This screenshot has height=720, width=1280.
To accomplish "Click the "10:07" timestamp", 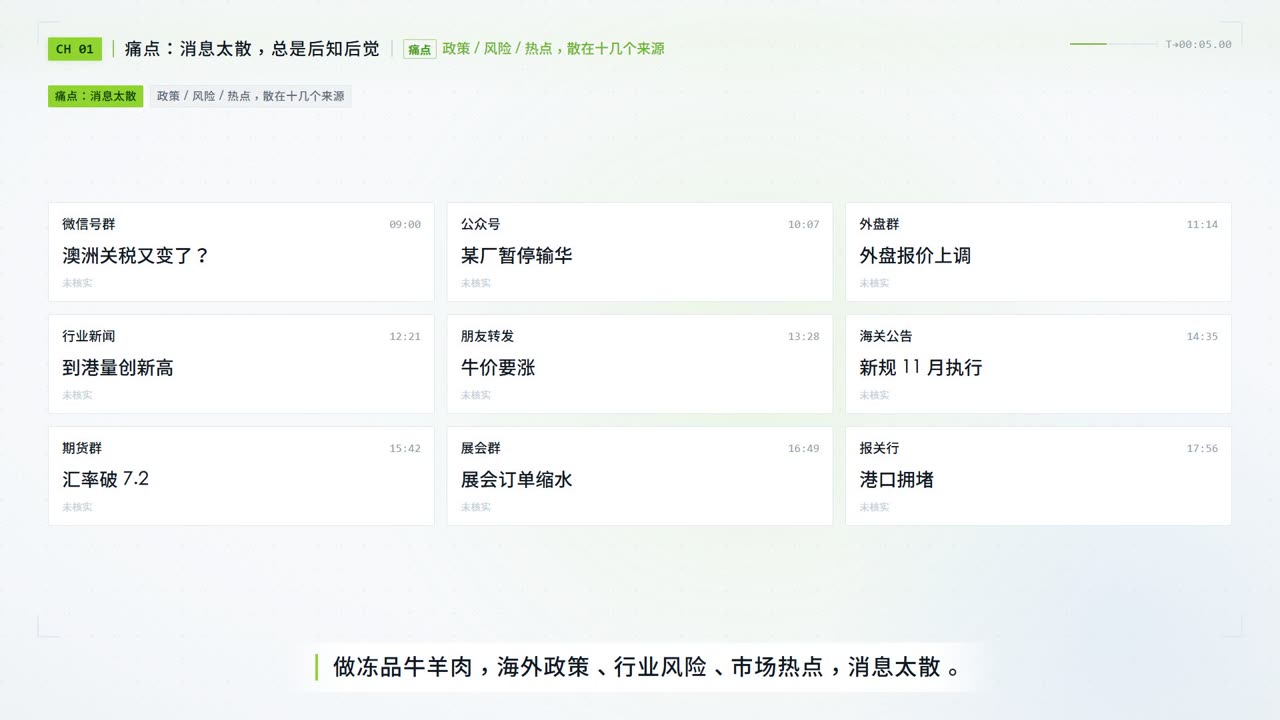I will [803, 225].
